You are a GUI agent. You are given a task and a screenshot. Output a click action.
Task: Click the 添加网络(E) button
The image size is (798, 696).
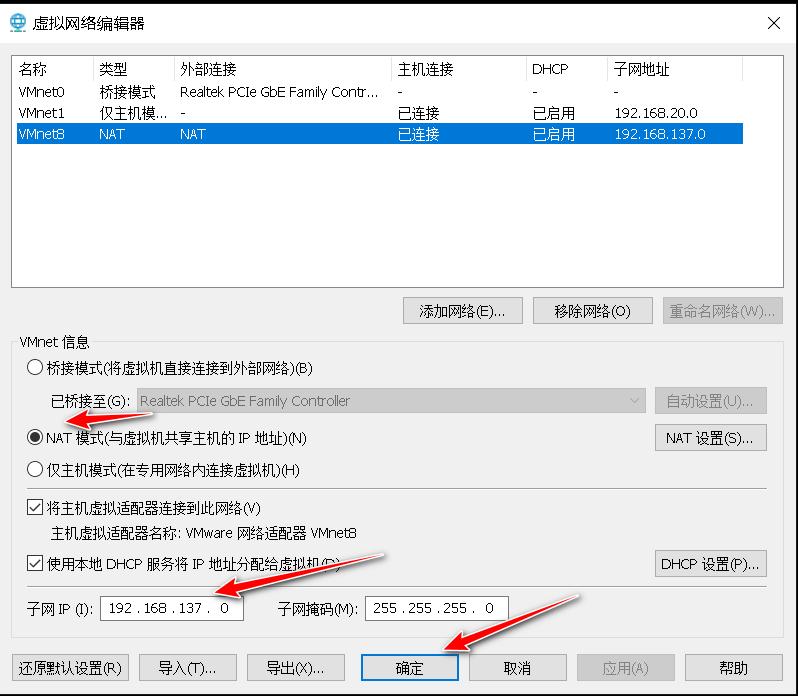pos(463,311)
